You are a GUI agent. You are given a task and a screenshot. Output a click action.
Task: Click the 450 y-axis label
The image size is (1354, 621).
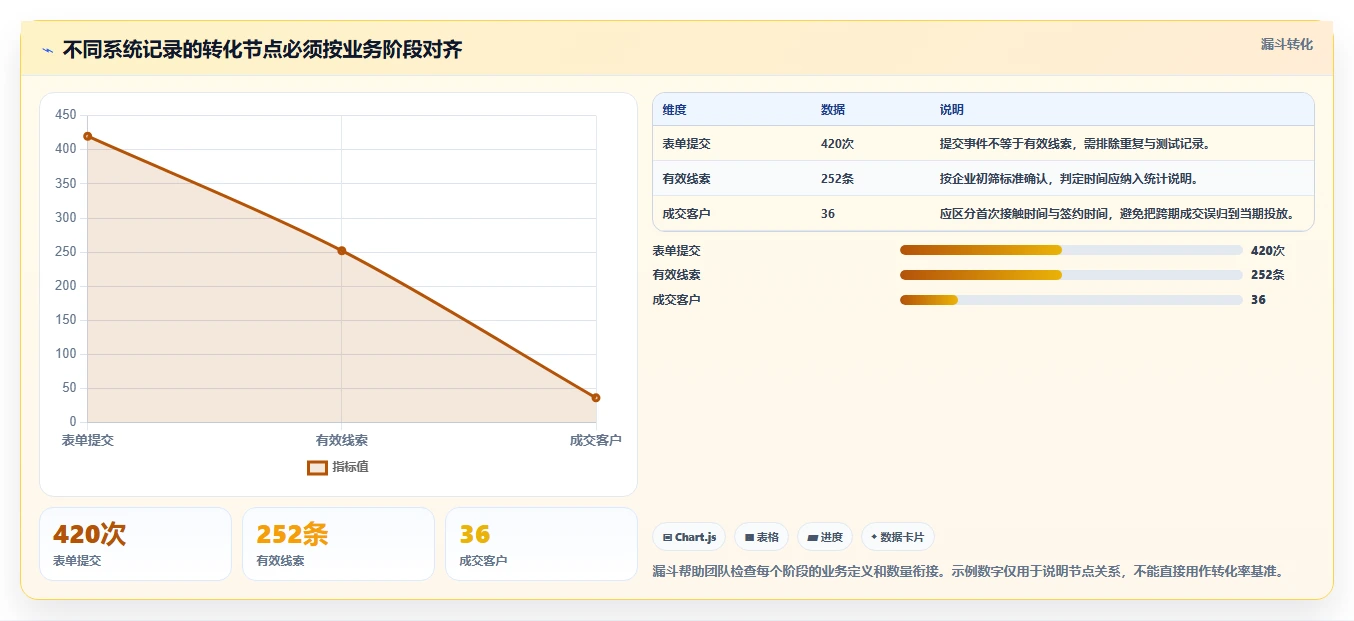click(66, 115)
